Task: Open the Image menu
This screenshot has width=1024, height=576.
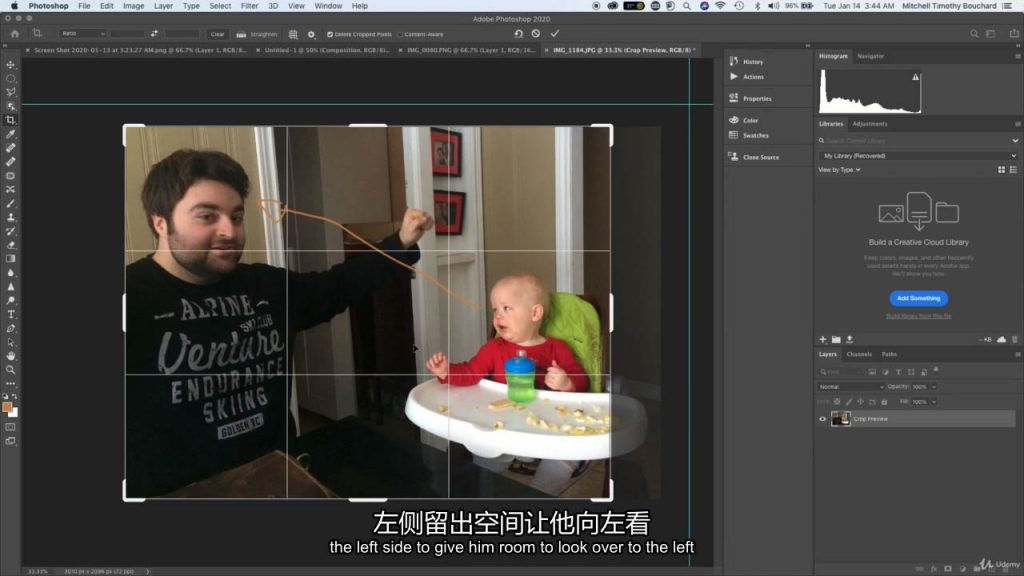Action: [x=133, y=6]
